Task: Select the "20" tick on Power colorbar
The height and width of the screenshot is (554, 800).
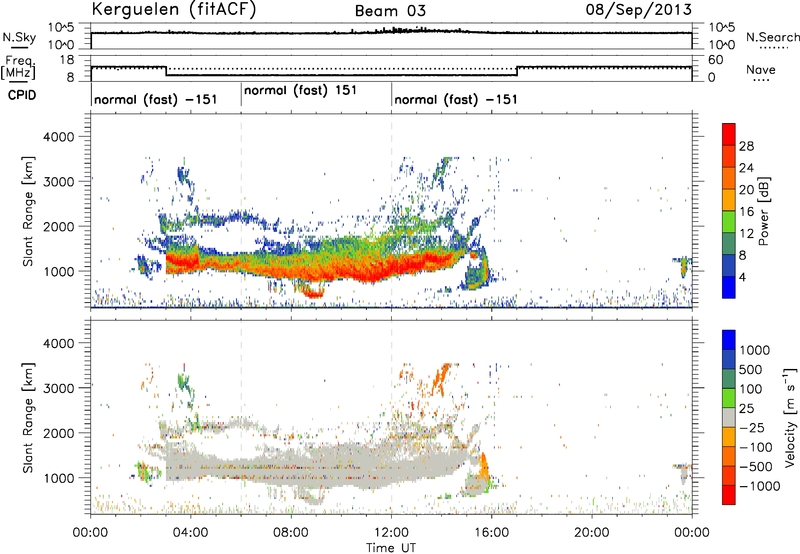Action: [x=746, y=190]
